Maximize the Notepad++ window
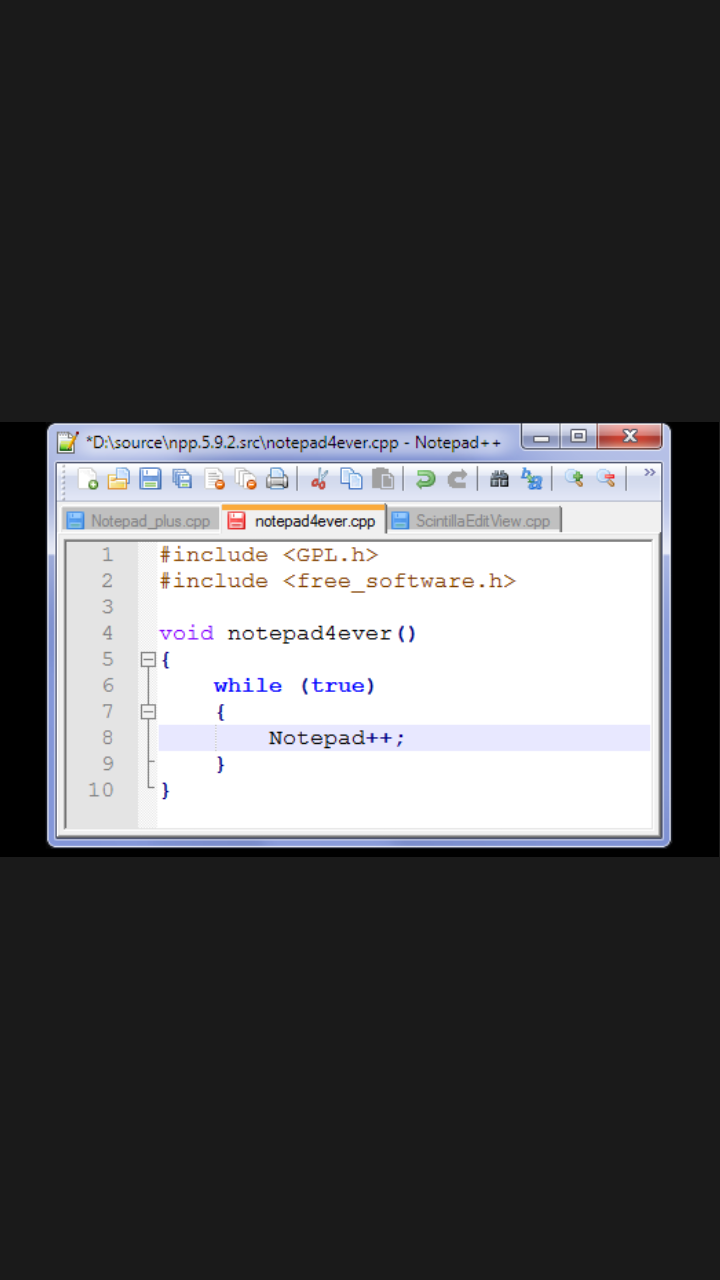Screen dimensions: 720x1280 [578, 437]
